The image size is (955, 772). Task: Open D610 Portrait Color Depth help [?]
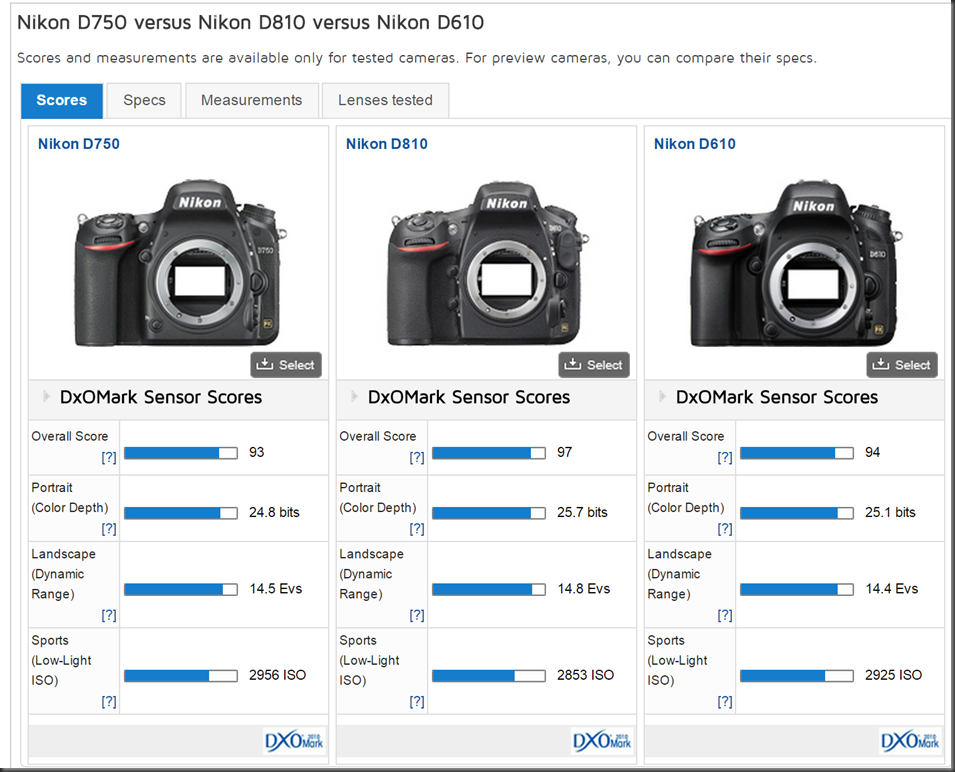tap(725, 528)
